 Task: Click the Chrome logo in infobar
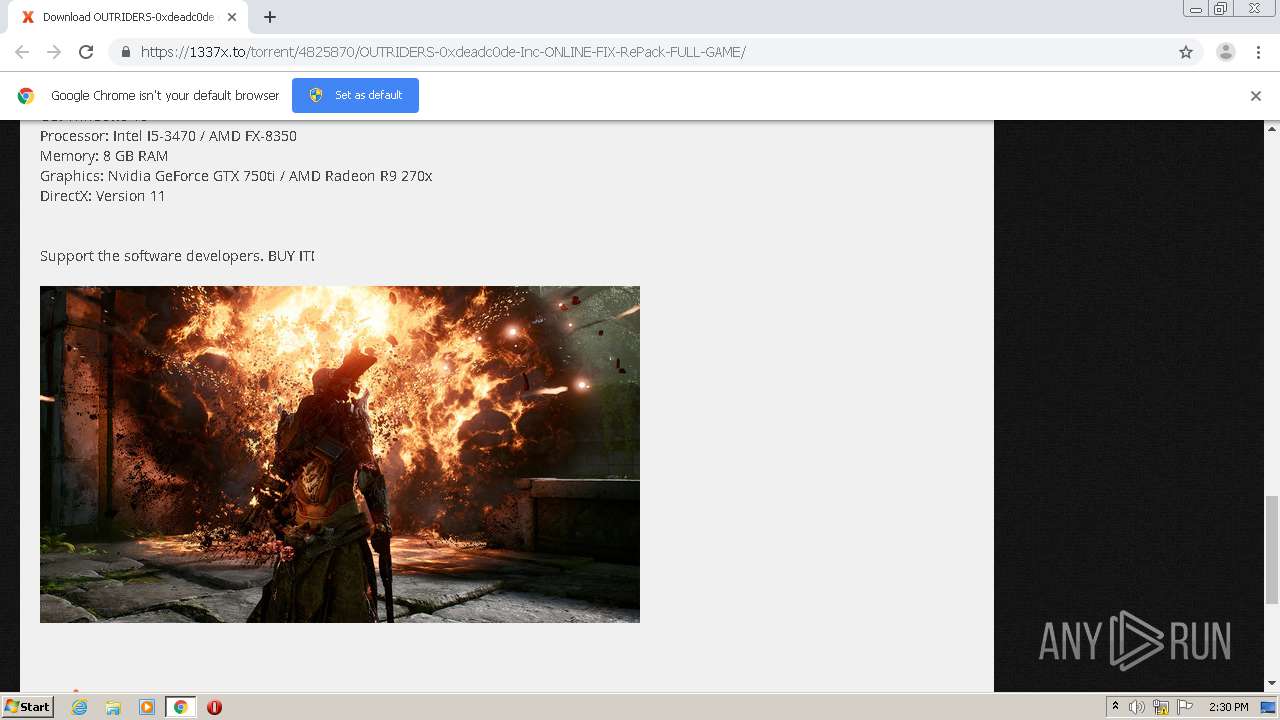[x=26, y=96]
